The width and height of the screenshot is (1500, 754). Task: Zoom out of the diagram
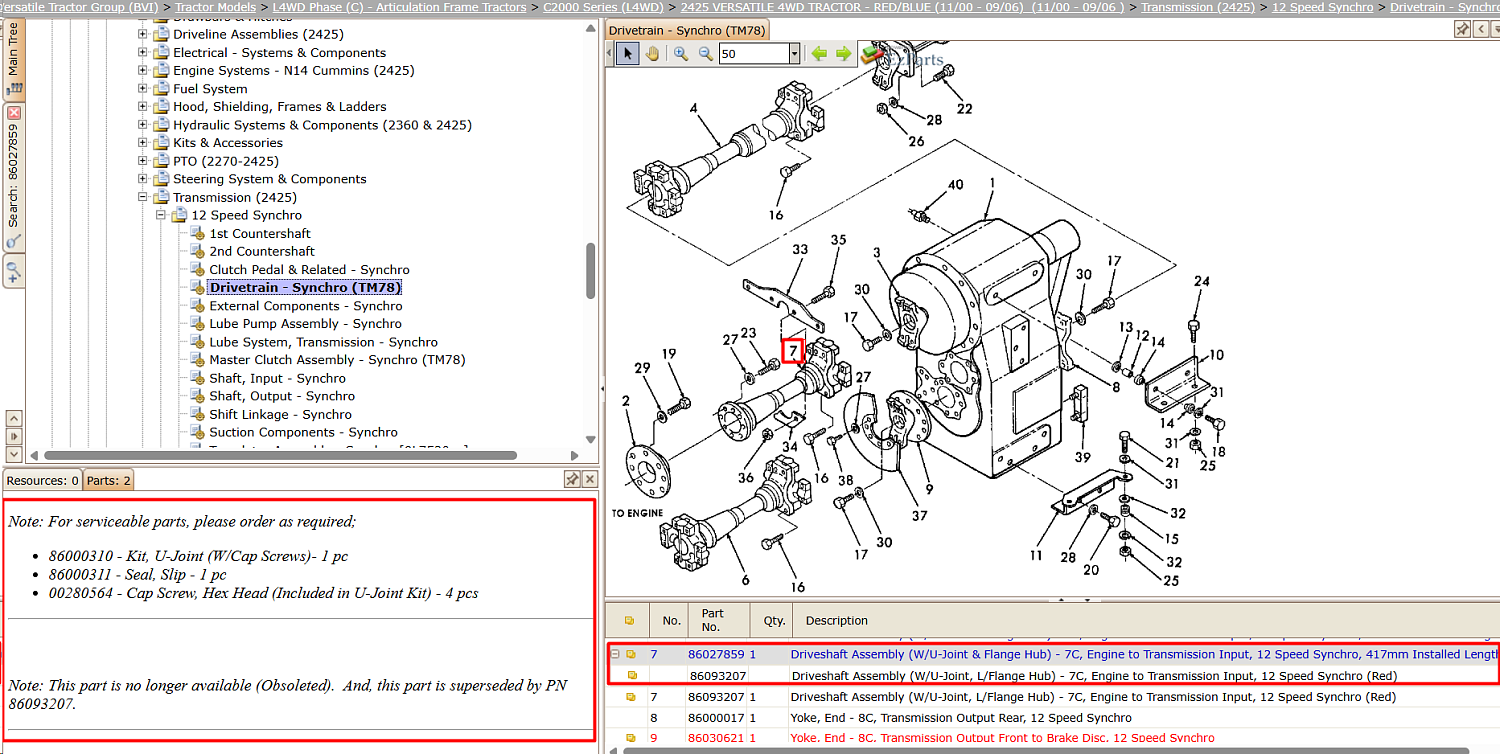705,54
